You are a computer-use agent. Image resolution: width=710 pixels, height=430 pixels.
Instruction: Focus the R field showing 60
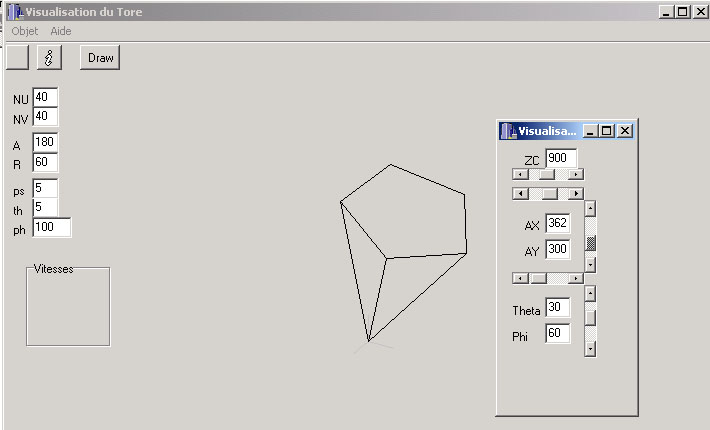point(45,162)
